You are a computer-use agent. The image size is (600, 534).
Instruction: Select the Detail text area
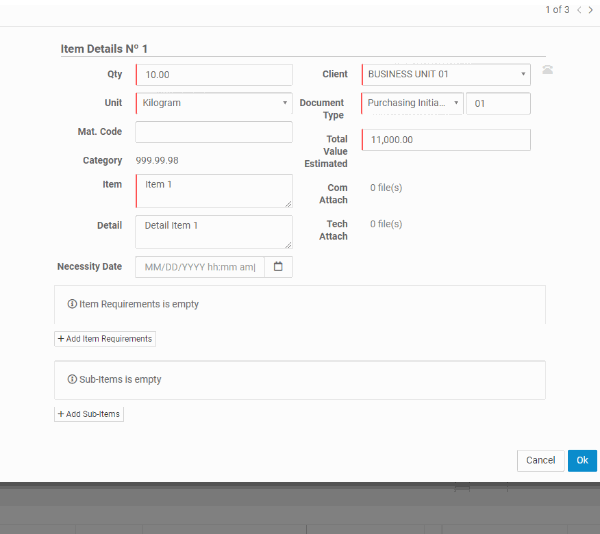(214, 232)
